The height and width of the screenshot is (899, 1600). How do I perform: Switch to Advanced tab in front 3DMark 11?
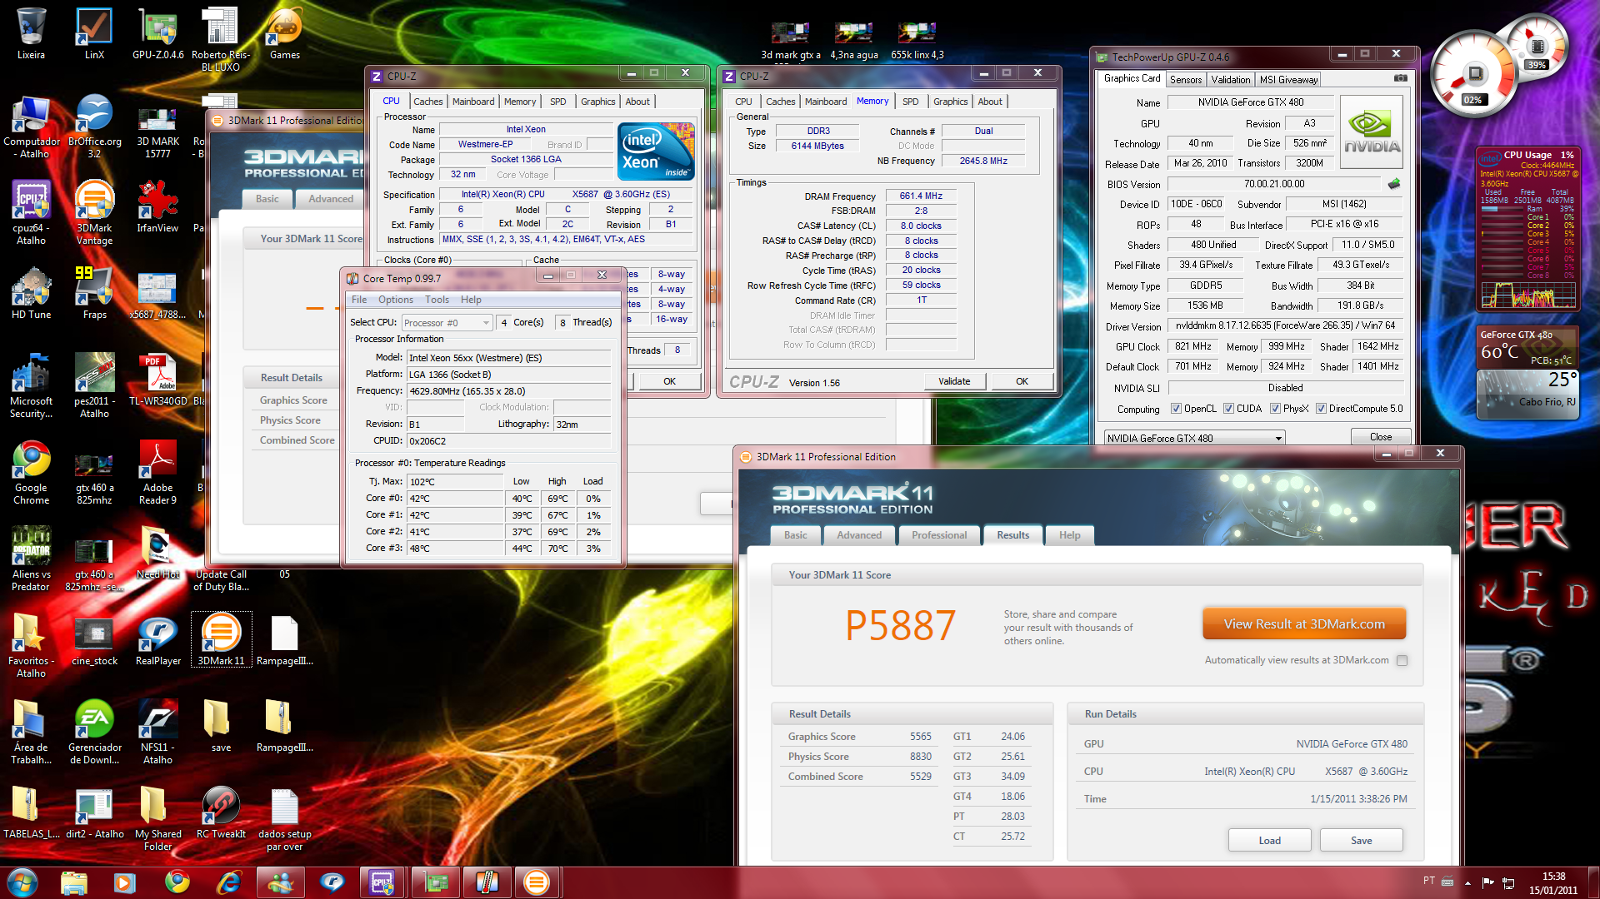(x=859, y=535)
